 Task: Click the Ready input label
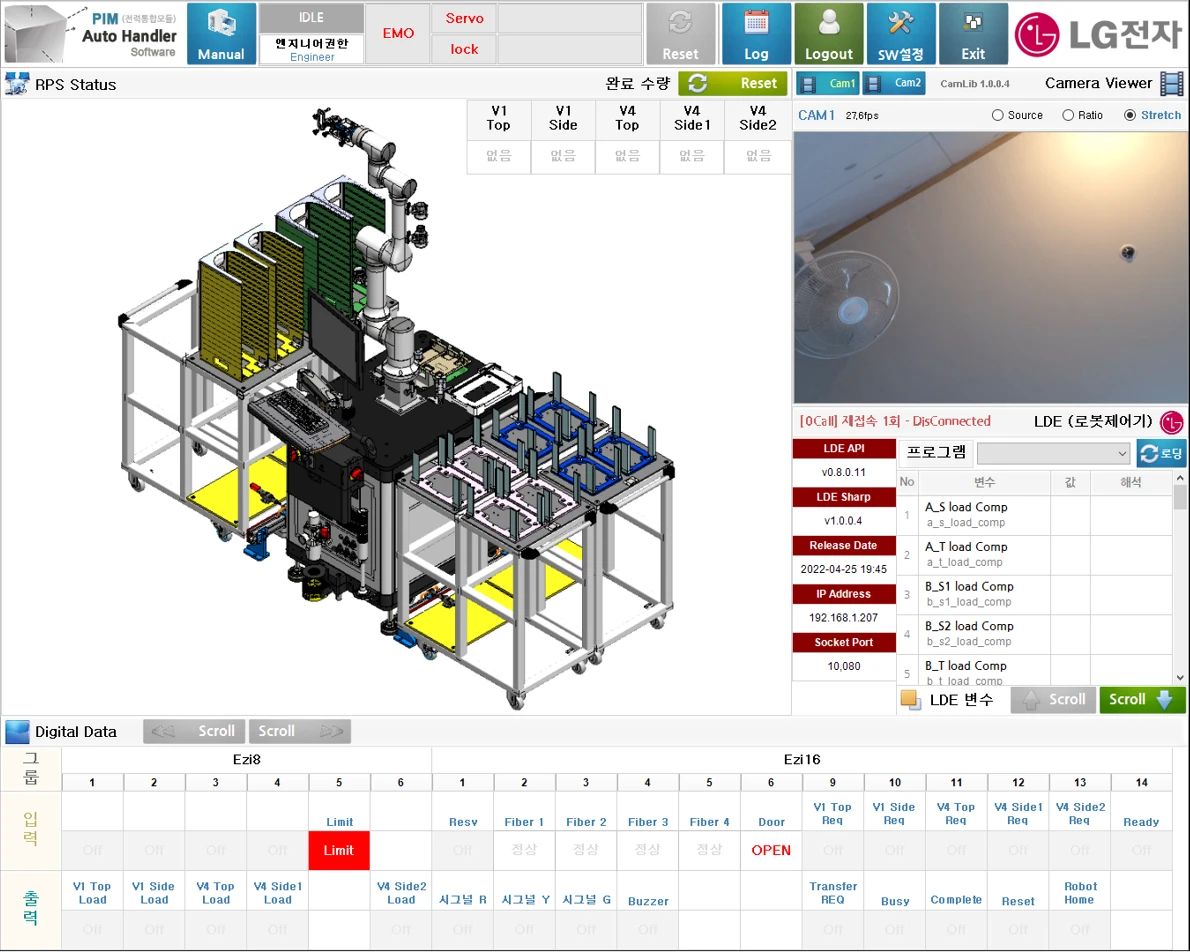[1141, 821]
